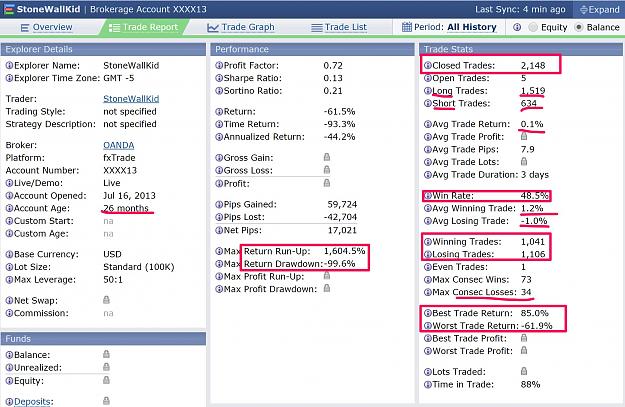Click info icon beside Net Pips
This screenshot has height=407, width=625.
pyautogui.click(x=219, y=230)
